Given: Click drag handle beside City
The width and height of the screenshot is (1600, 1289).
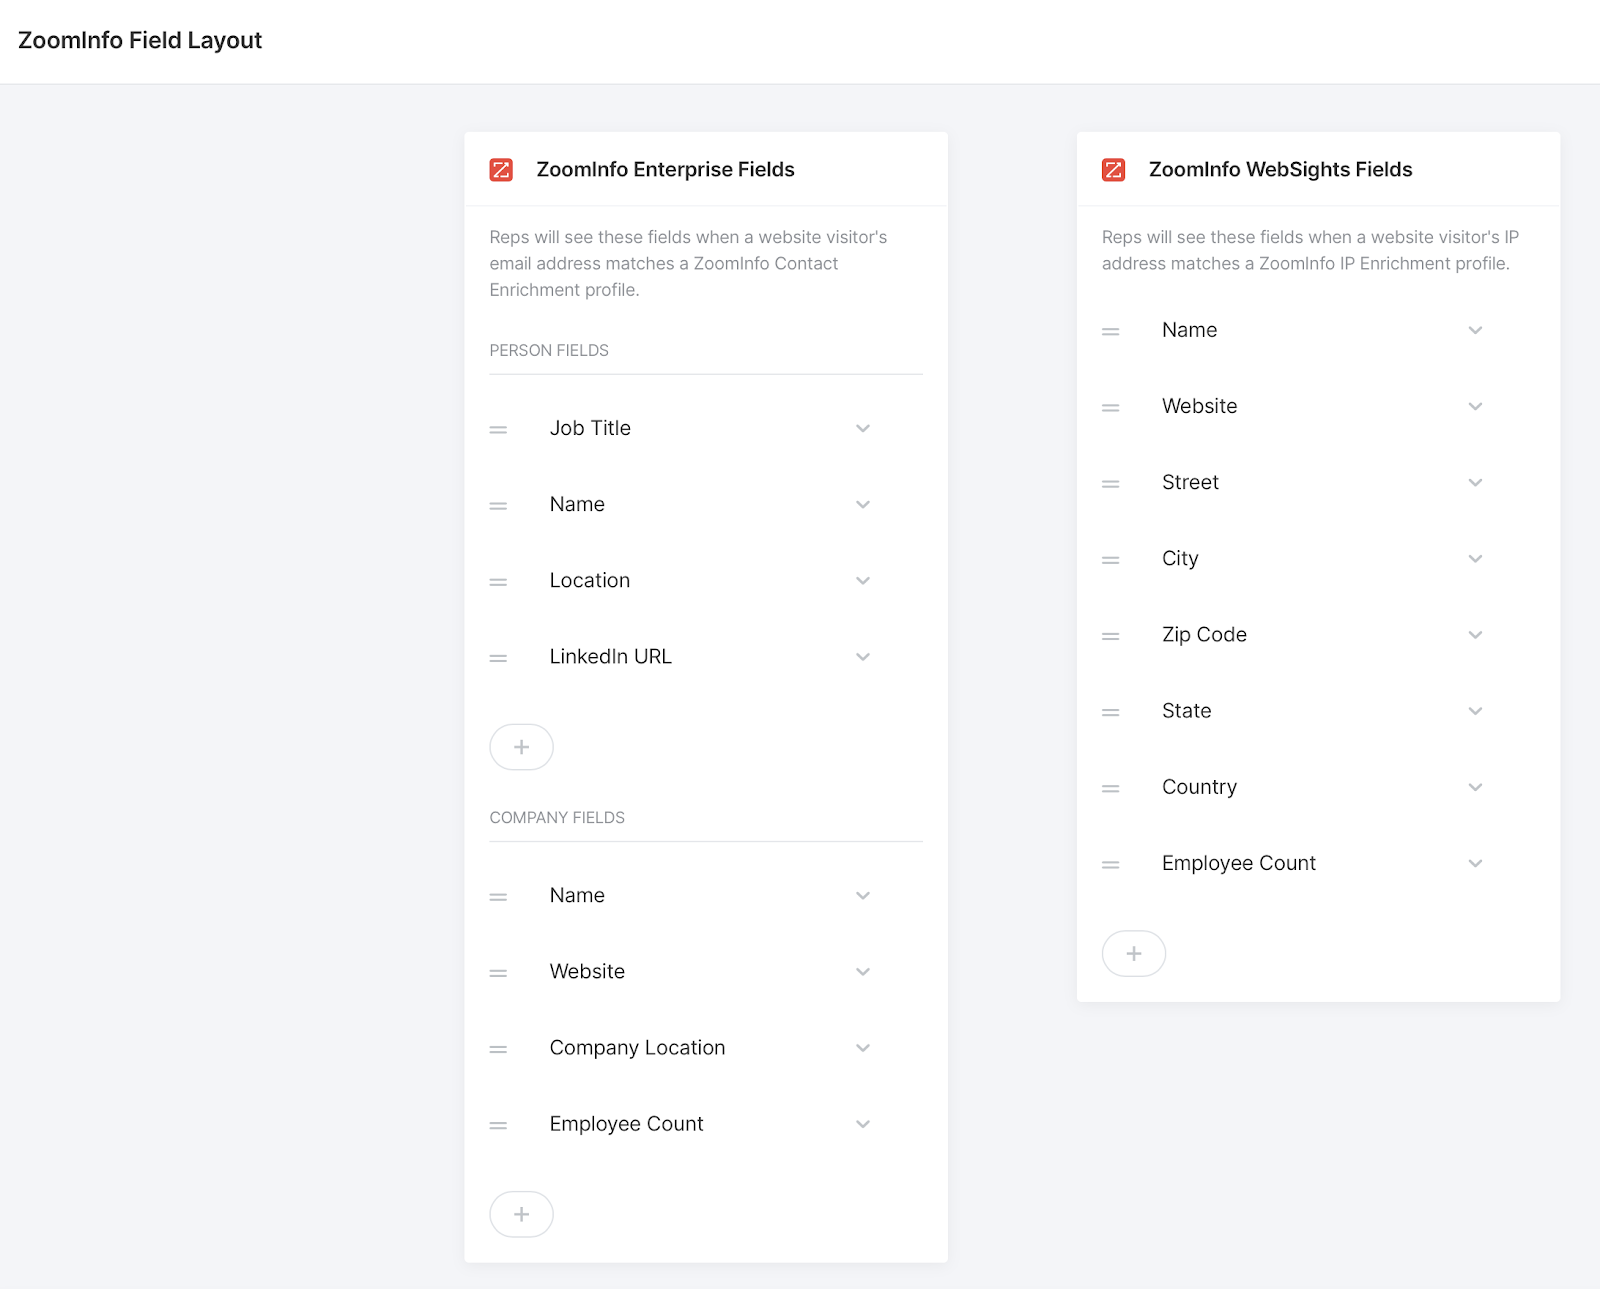Looking at the screenshot, I should point(1110,560).
